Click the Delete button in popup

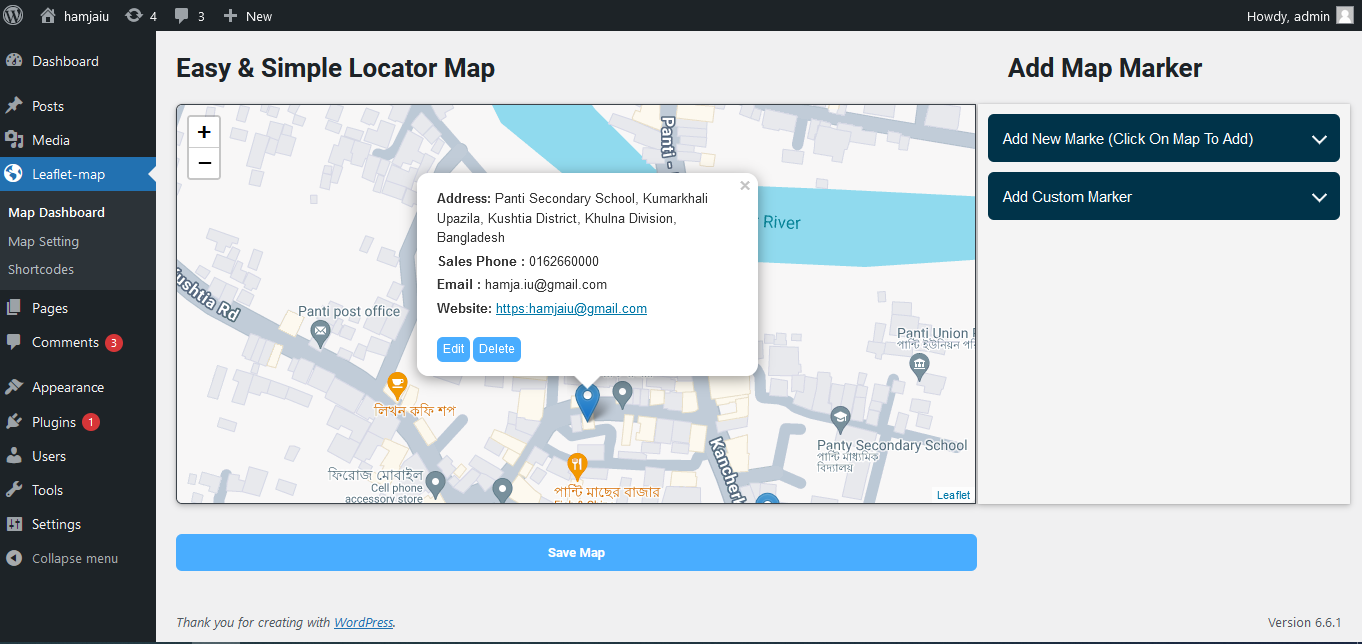point(497,349)
